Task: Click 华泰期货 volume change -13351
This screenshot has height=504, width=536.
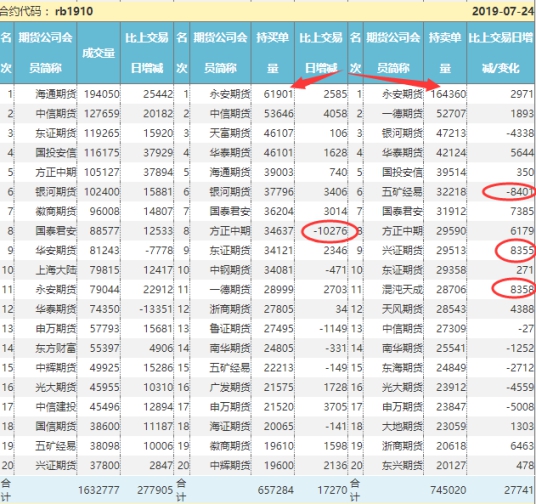Action: (x=156, y=309)
